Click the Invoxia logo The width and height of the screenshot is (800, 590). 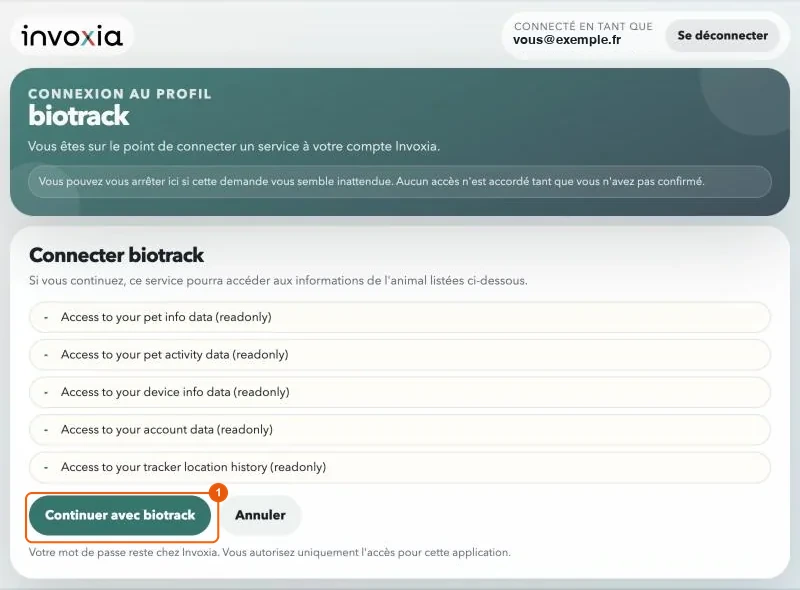point(71,36)
